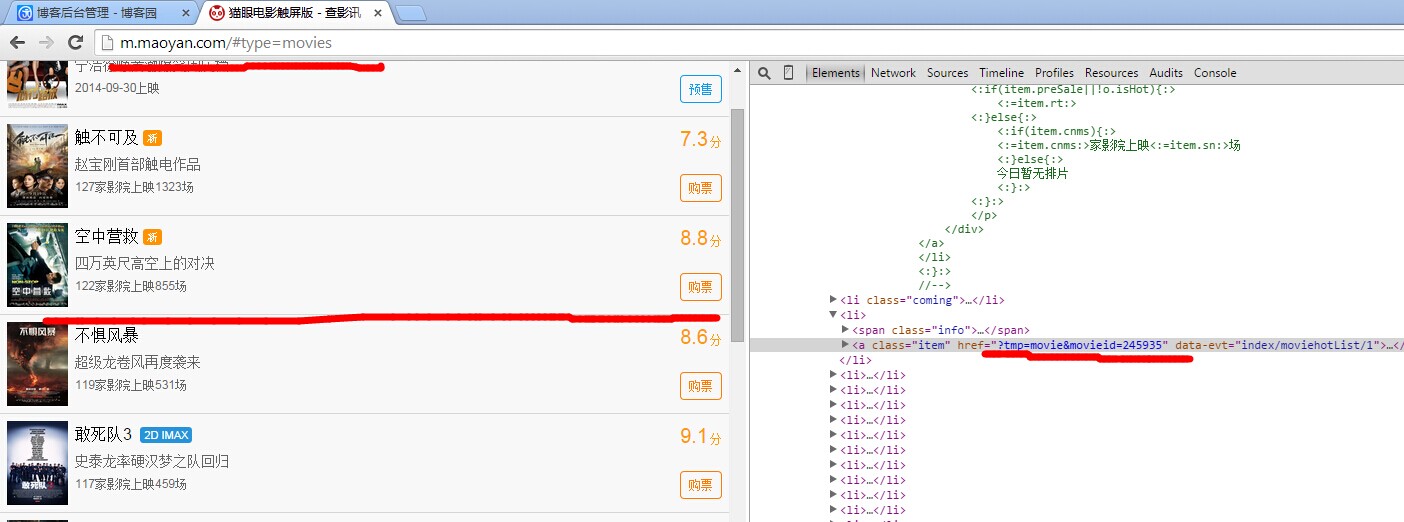This screenshot has width=1404, height=522.
Task: Click the 9.1分 rating score
Action: pyautogui.click(x=700, y=436)
